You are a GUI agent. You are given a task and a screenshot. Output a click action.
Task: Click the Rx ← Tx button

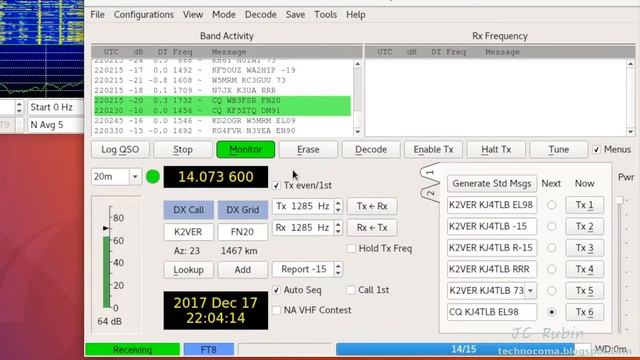point(372,227)
